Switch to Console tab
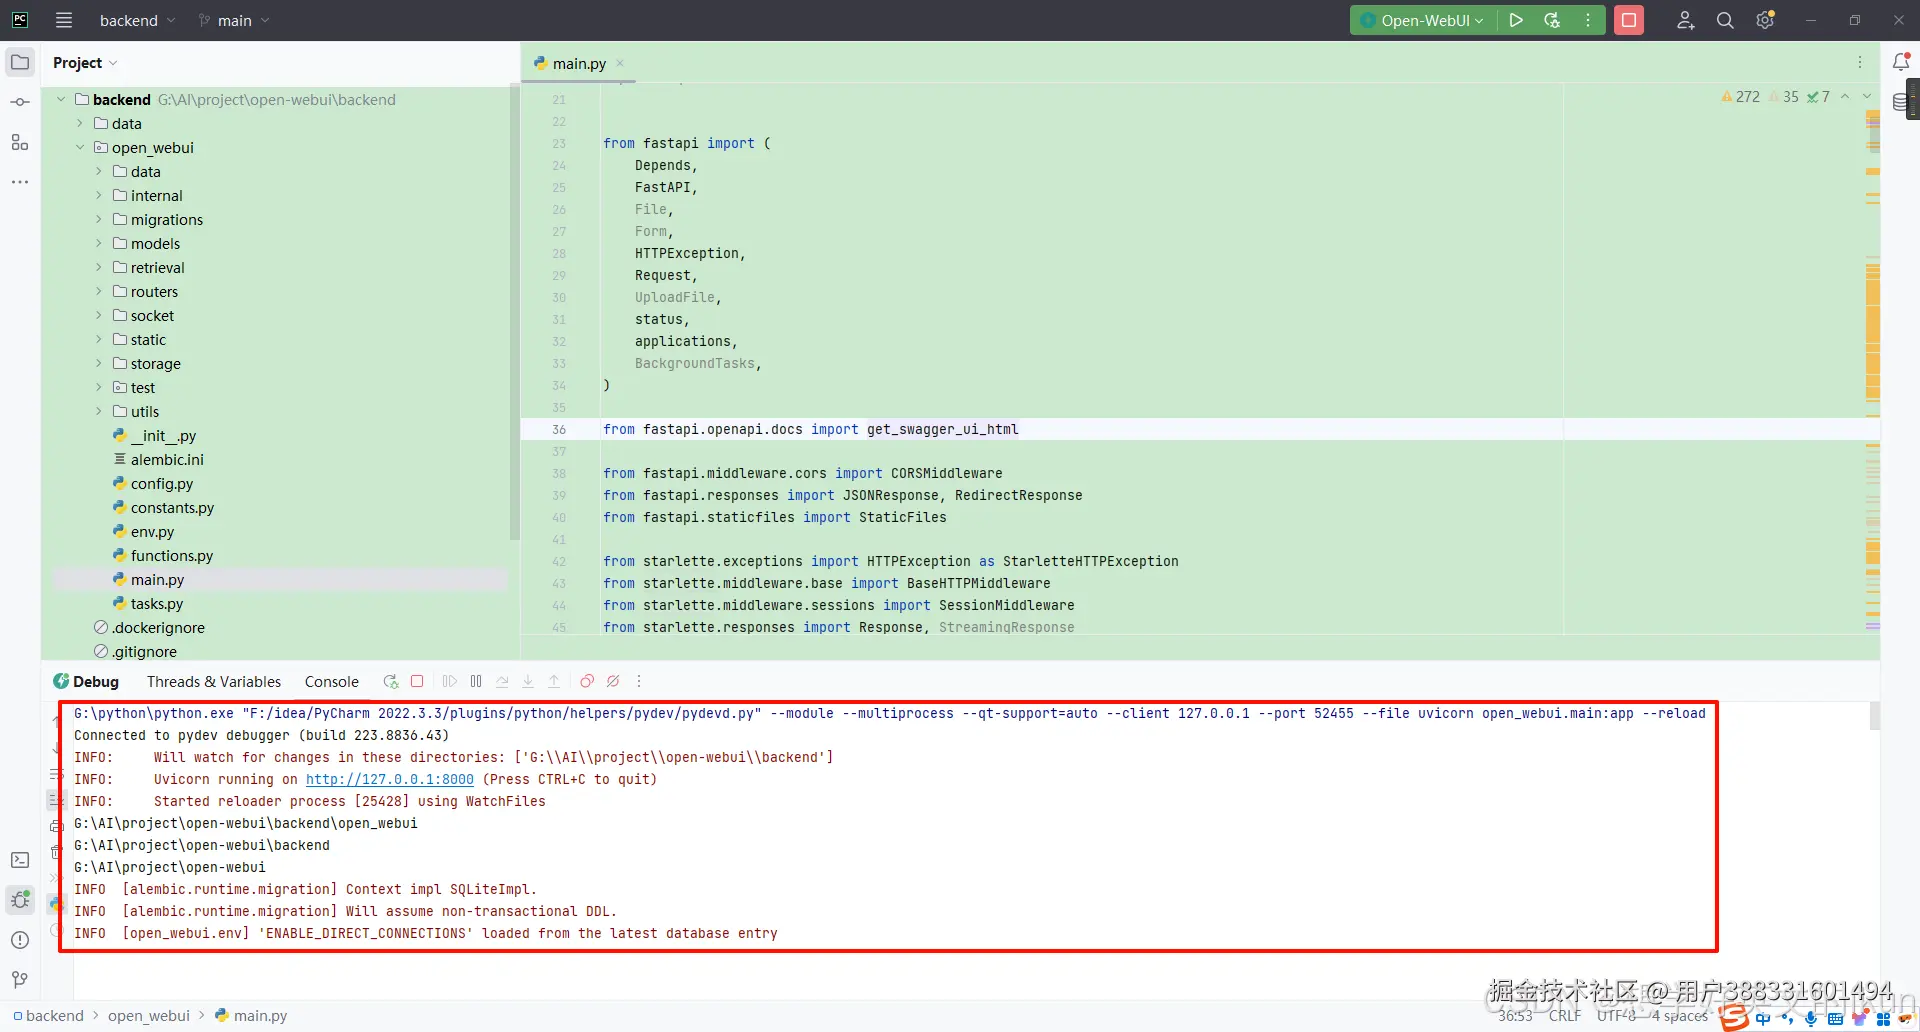The width and height of the screenshot is (1920, 1032). (332, 681)
